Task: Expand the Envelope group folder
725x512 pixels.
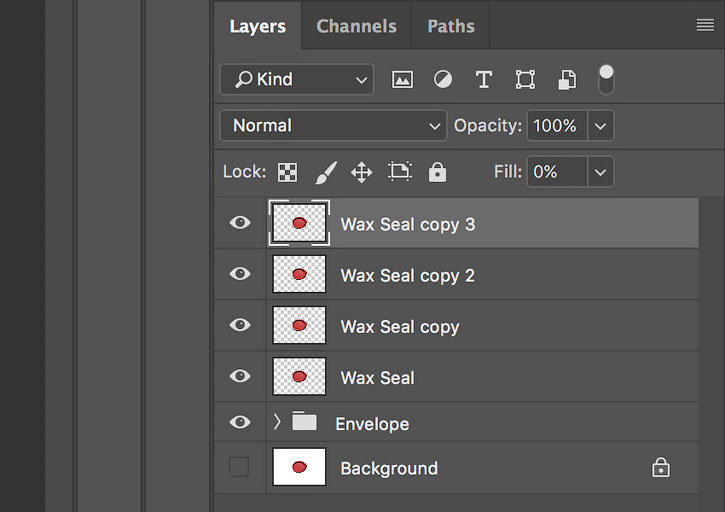Action: (x=276, y=421)
